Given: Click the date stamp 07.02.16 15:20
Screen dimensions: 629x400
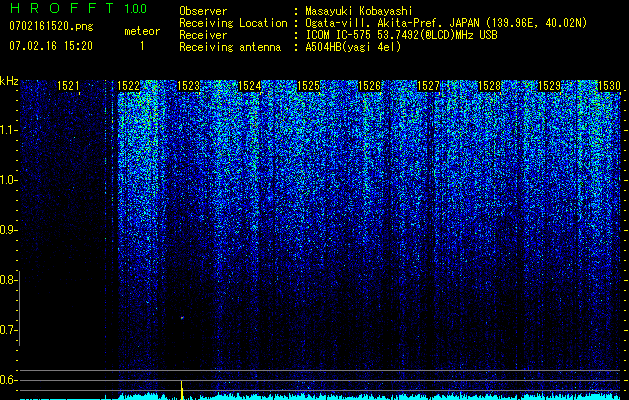Looking at the screenshot, I should (x=51, y=46).
